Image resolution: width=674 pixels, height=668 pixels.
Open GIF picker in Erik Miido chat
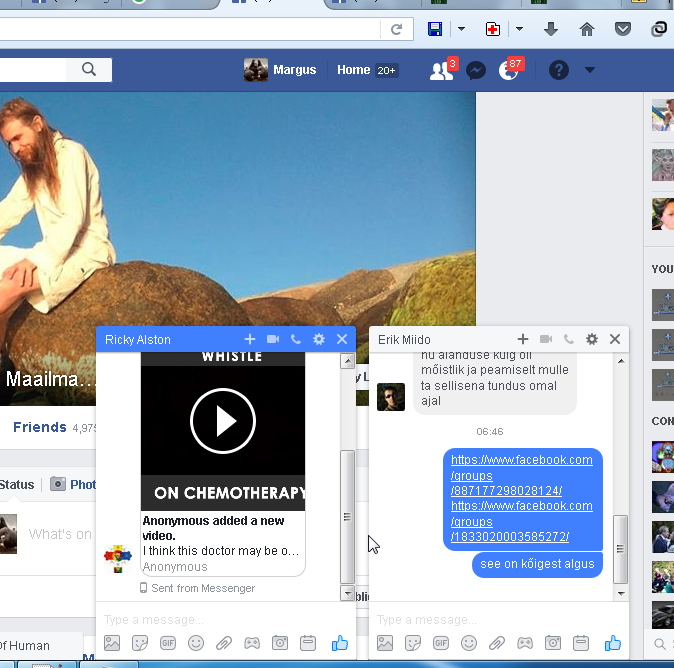click(x=441, y=643)
